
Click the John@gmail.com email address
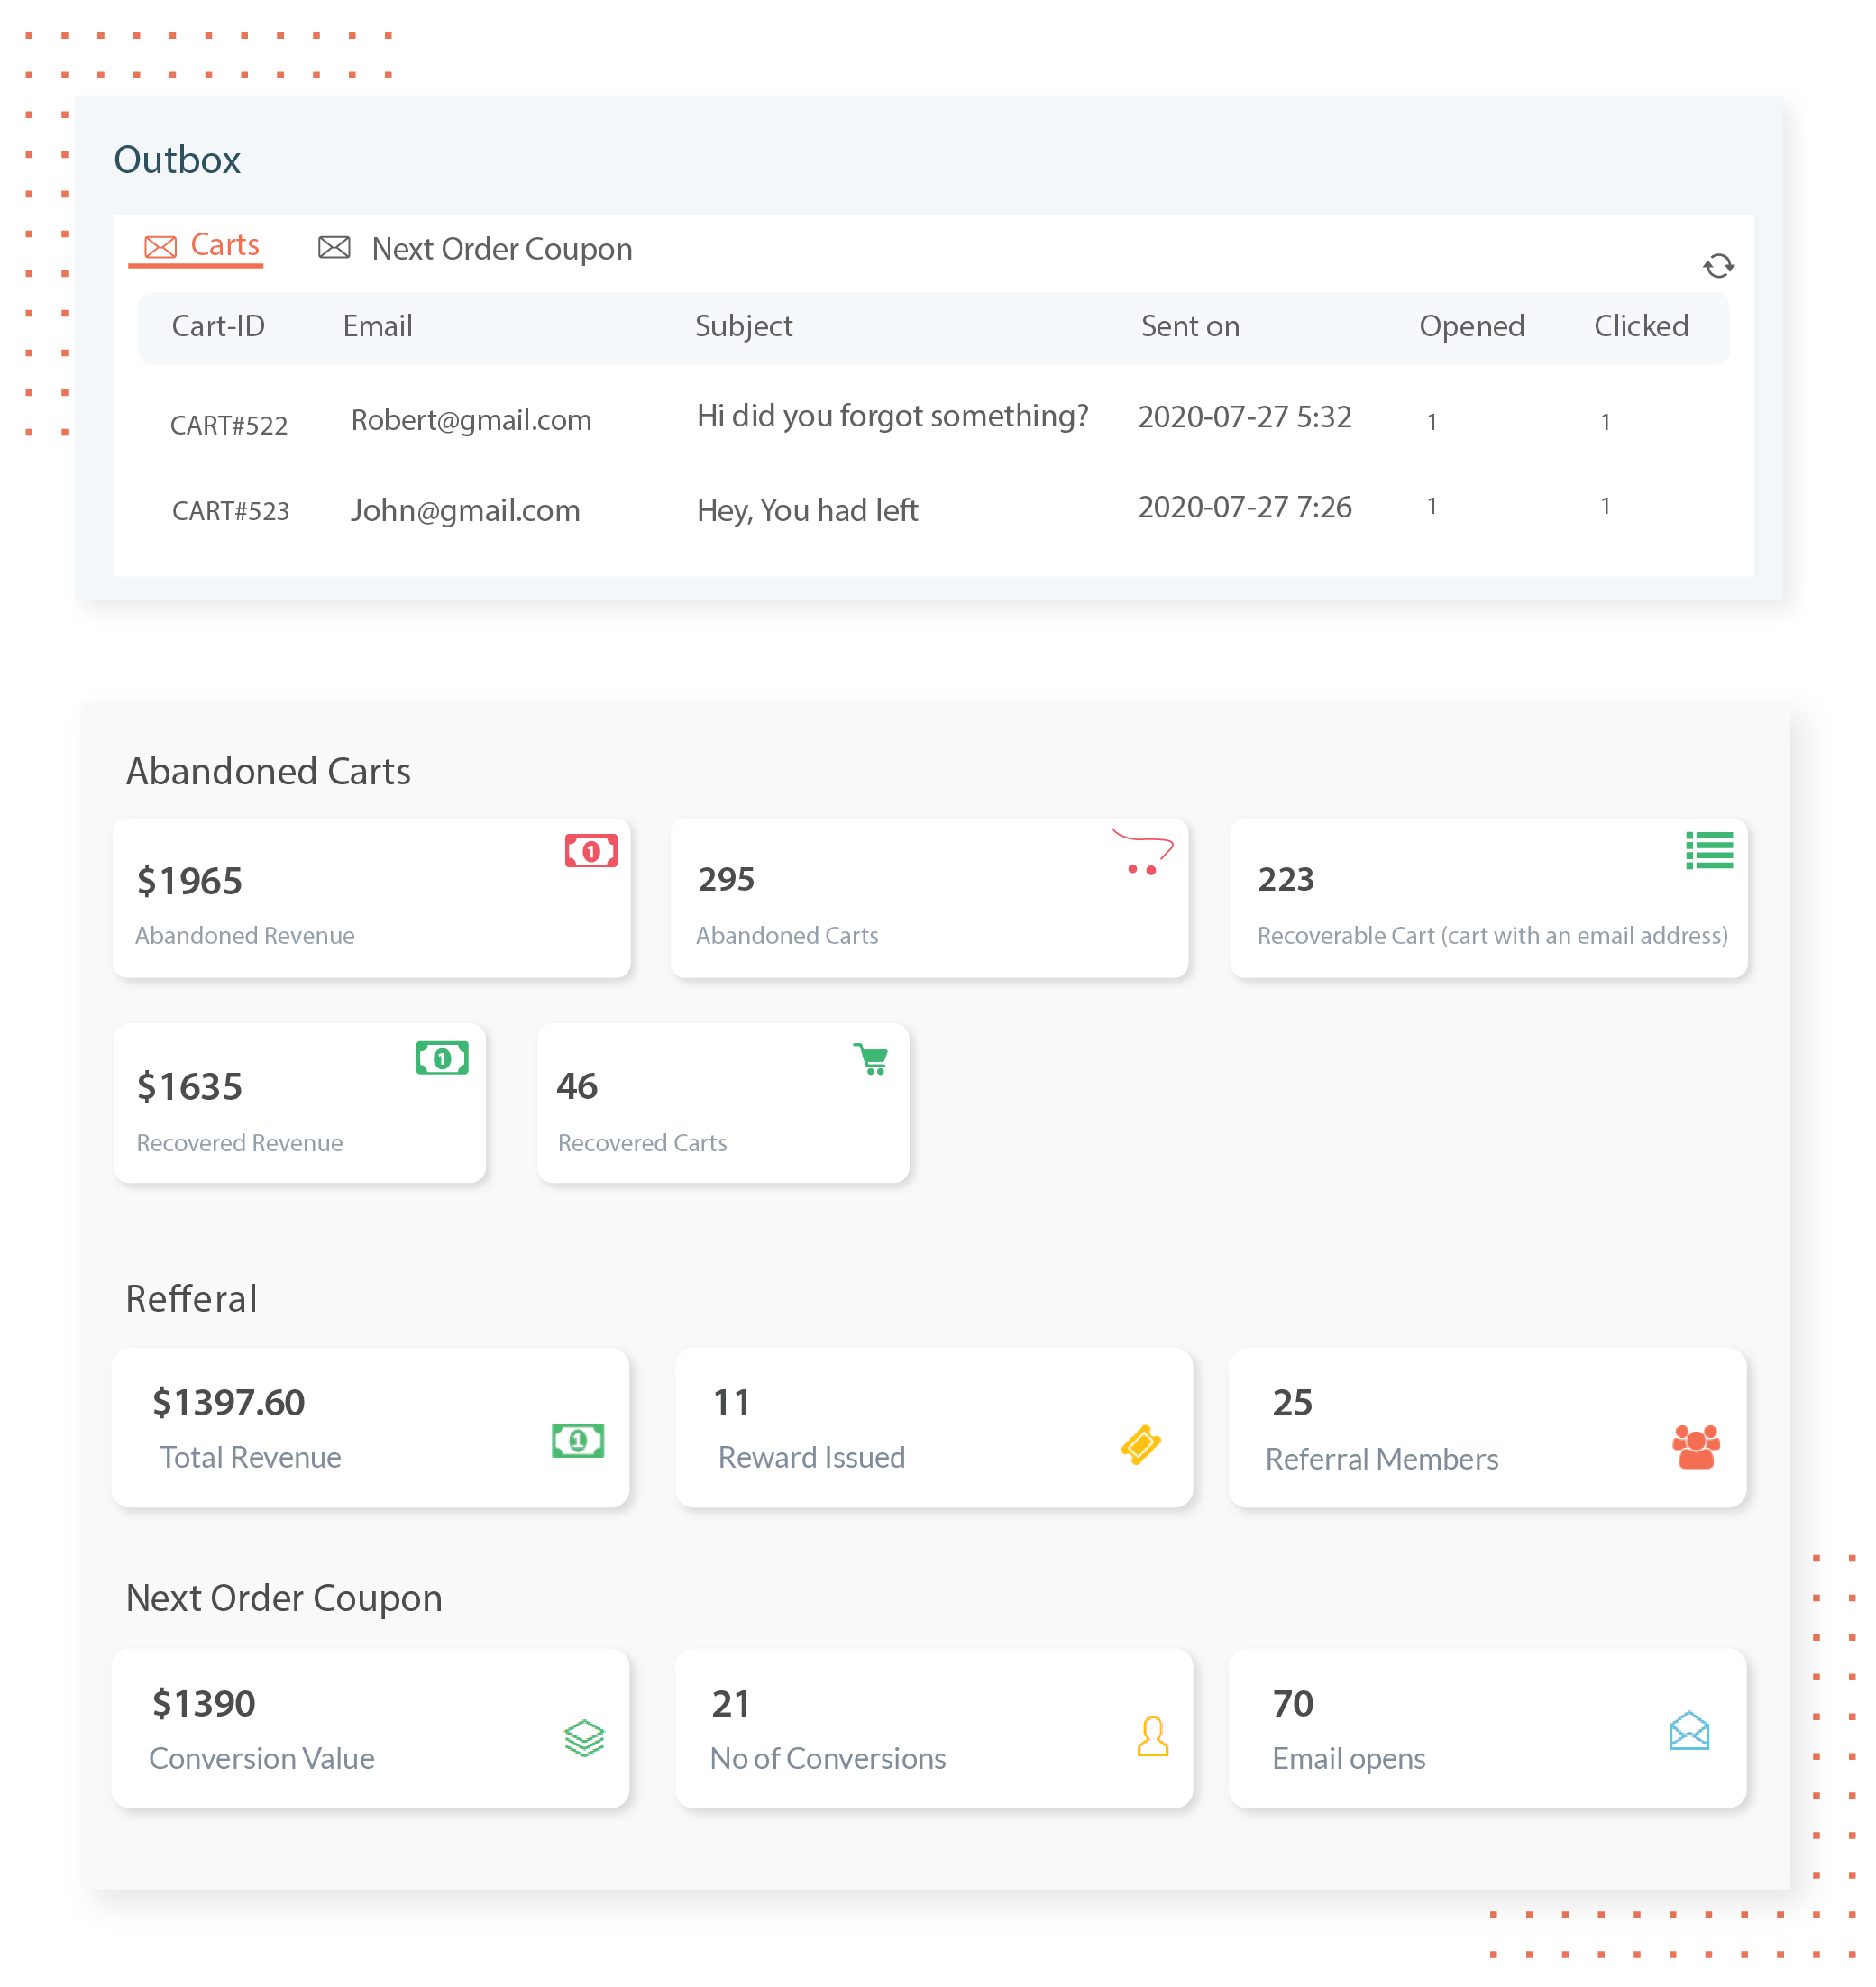coord(465,511)
